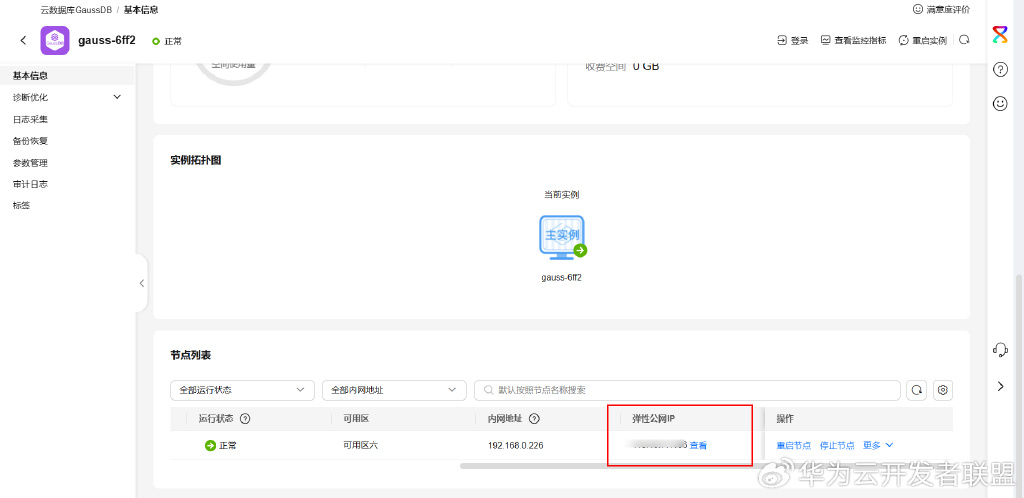This screenshot has width=1024, height=498.
Task: Open 全部运行状态 dropdown filter
Action: point(242,390)
